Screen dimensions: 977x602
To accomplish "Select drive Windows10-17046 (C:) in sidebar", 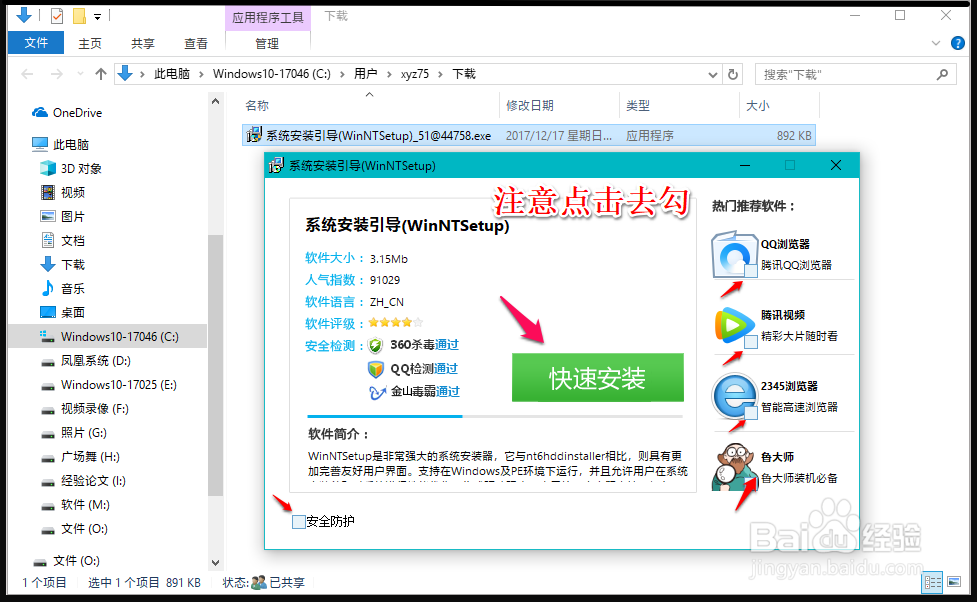I will 110,337.
